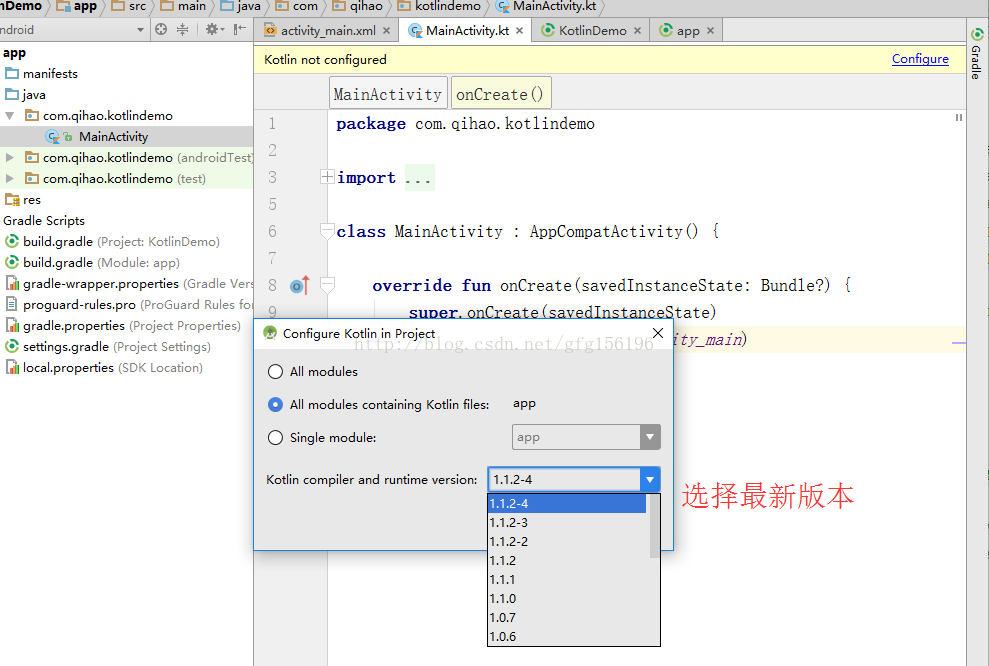The image size is (989, 666).
Task: Click the Kotlin version field showing 1.1.2-4
Action: [564, 479]
